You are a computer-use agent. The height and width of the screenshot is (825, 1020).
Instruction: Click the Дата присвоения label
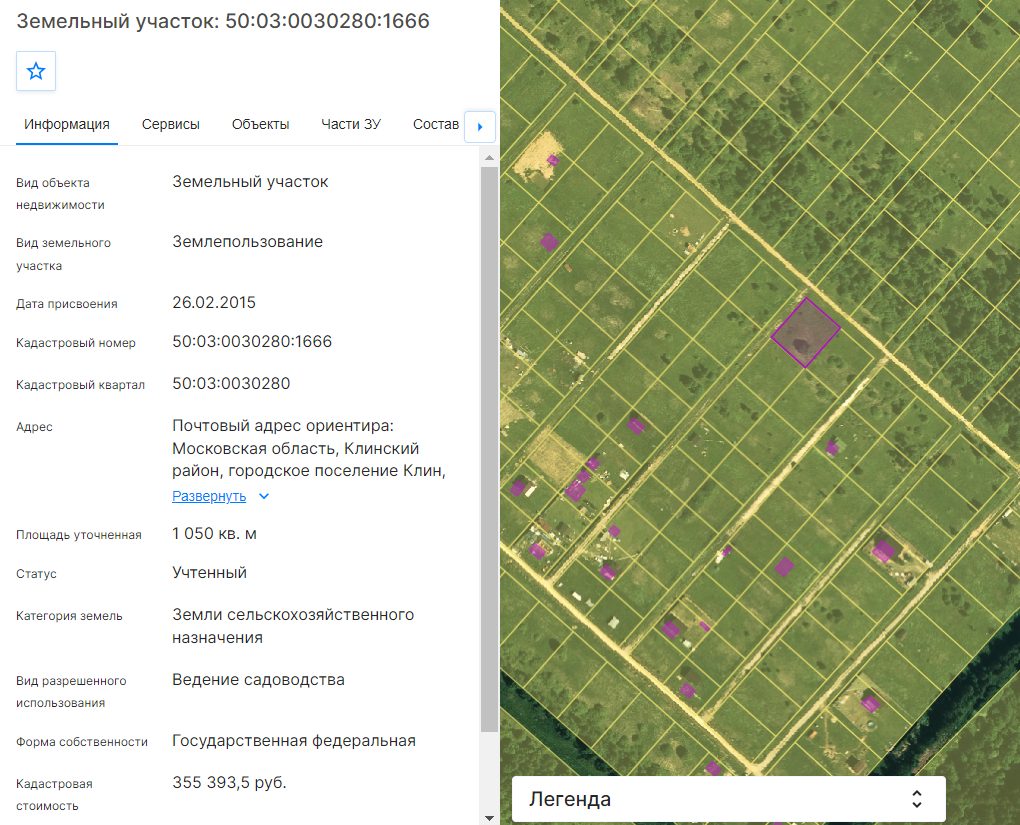point(67,304)
